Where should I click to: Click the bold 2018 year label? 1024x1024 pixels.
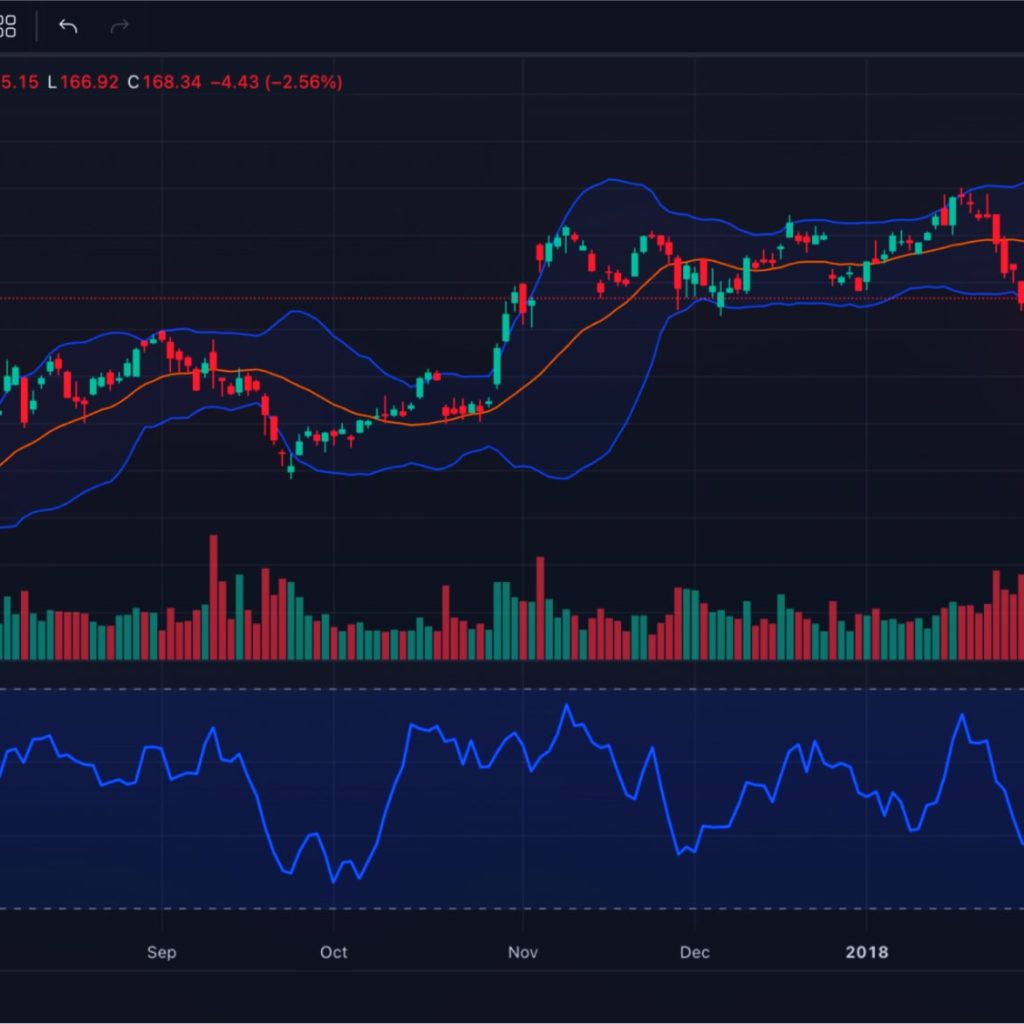tap(866, 952)
